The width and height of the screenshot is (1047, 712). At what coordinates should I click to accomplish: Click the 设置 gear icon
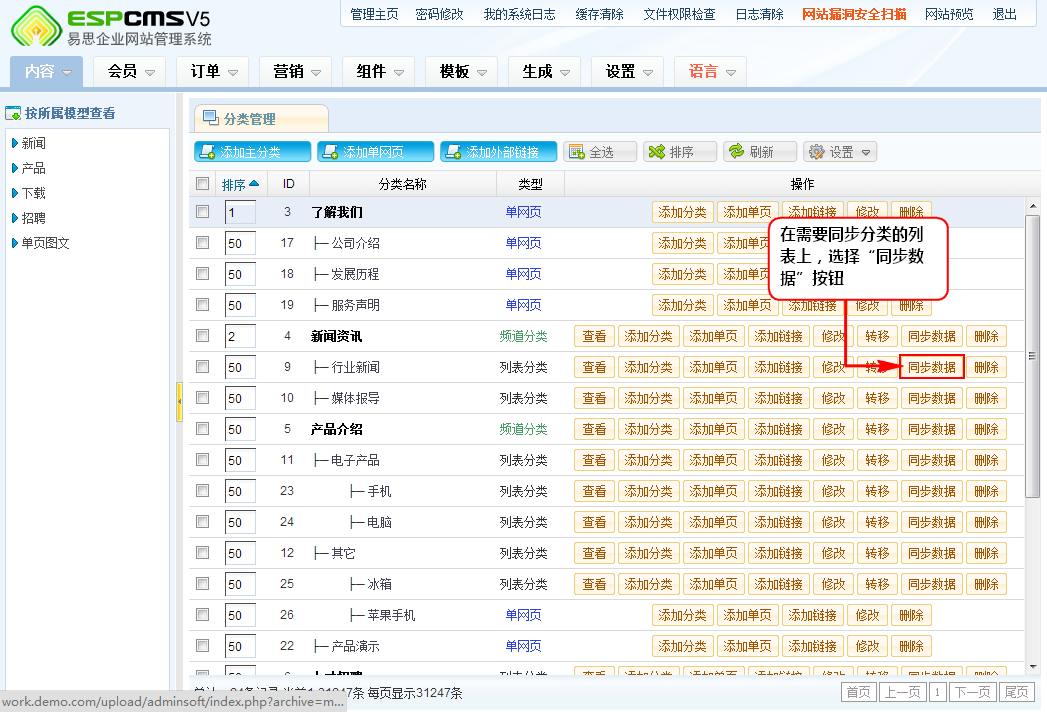click(x=816, y=152)
